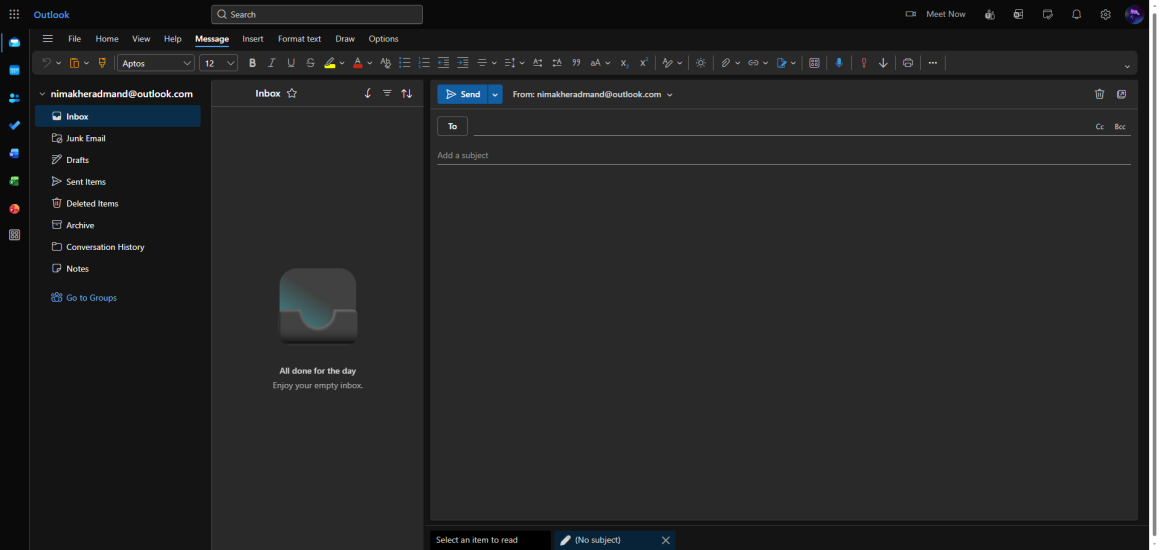The width and height of the screenshot is (1160, 550).
Task: Toggle italic text formatting
Action: click(x=271, y=63)
